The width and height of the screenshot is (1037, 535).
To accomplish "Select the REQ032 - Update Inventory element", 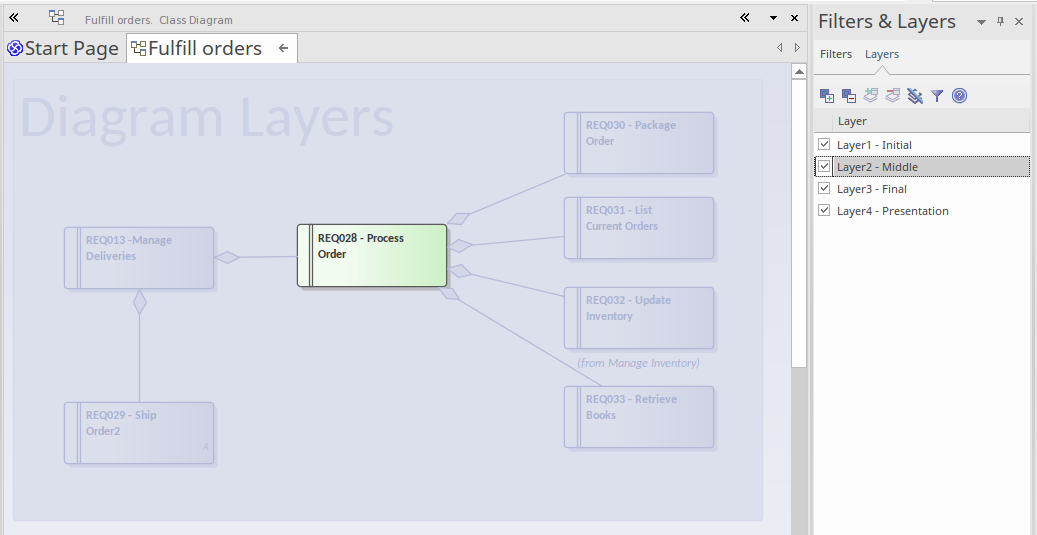I will (x=639, y=317).
